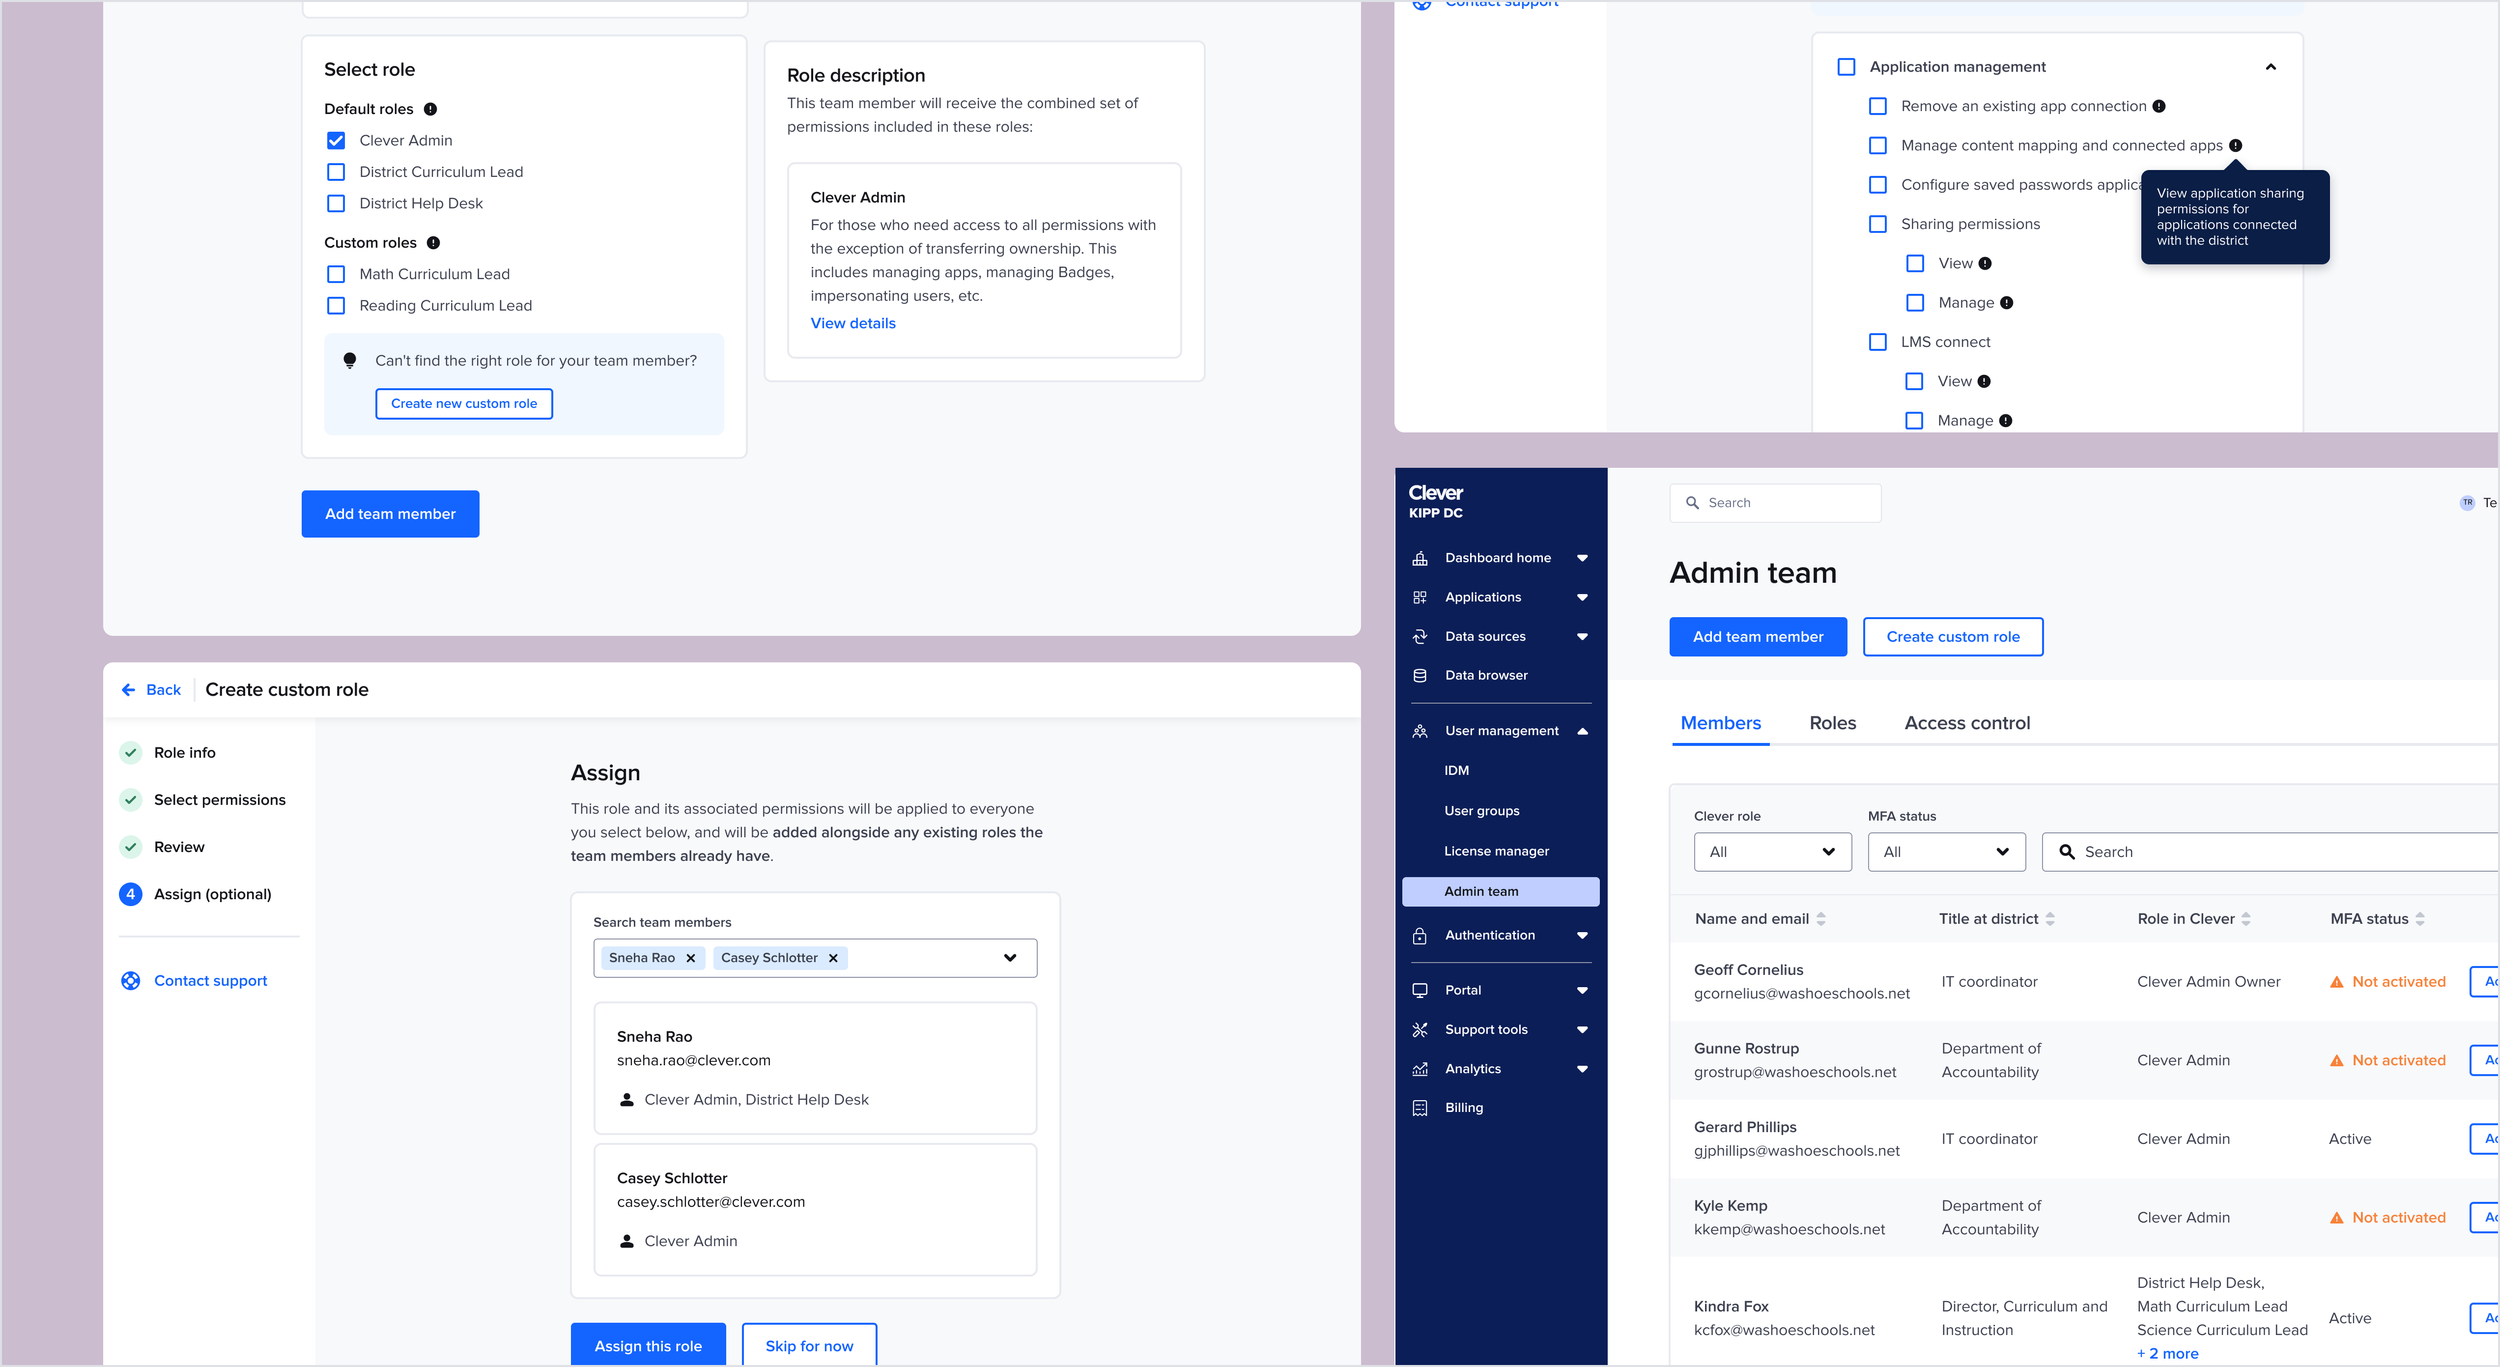This screenshot has height=1367, width=2500.
Task: Click the Support tools icon
Action: click(1419, 1029)
